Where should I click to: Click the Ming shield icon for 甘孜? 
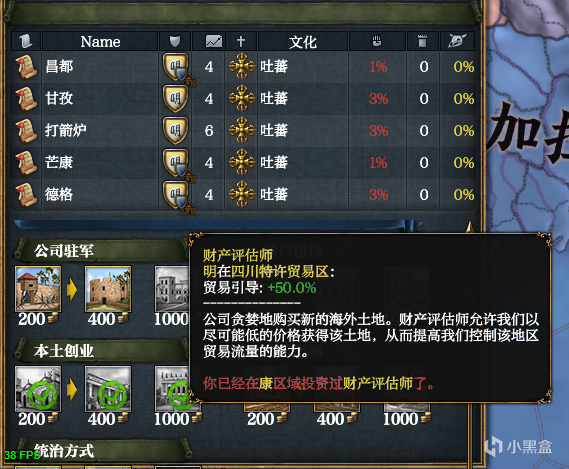pos(175,98)
